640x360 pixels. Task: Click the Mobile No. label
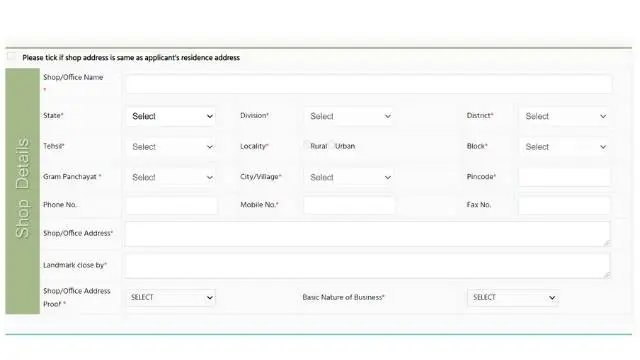click(x=259, y=205)
